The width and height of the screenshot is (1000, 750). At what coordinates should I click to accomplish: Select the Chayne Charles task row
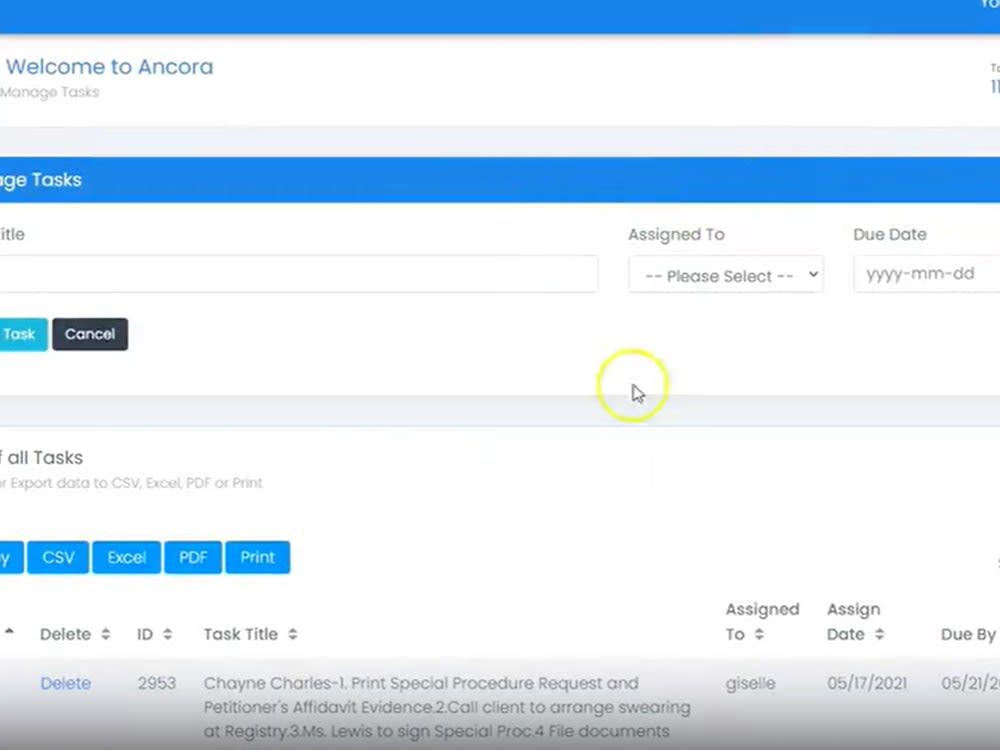(420, 707)
